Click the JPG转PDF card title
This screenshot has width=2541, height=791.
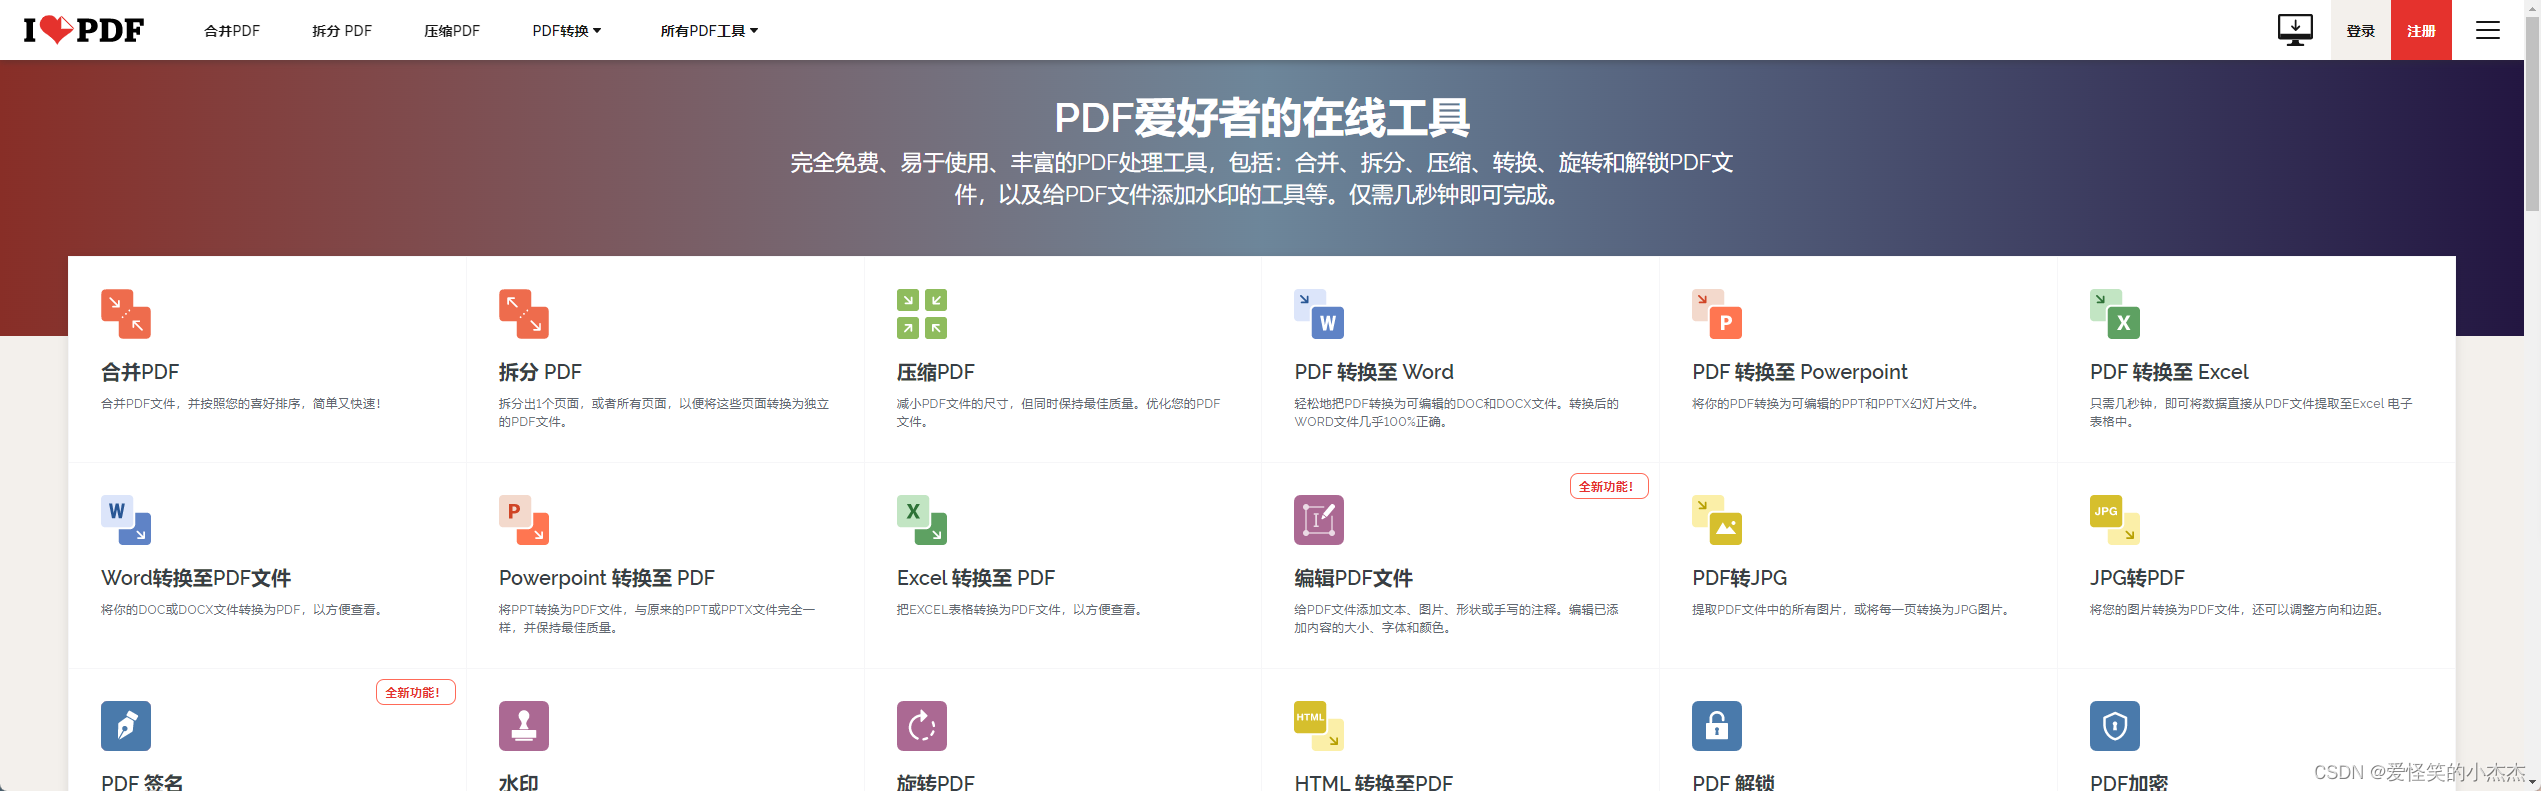click(2137, 578)
